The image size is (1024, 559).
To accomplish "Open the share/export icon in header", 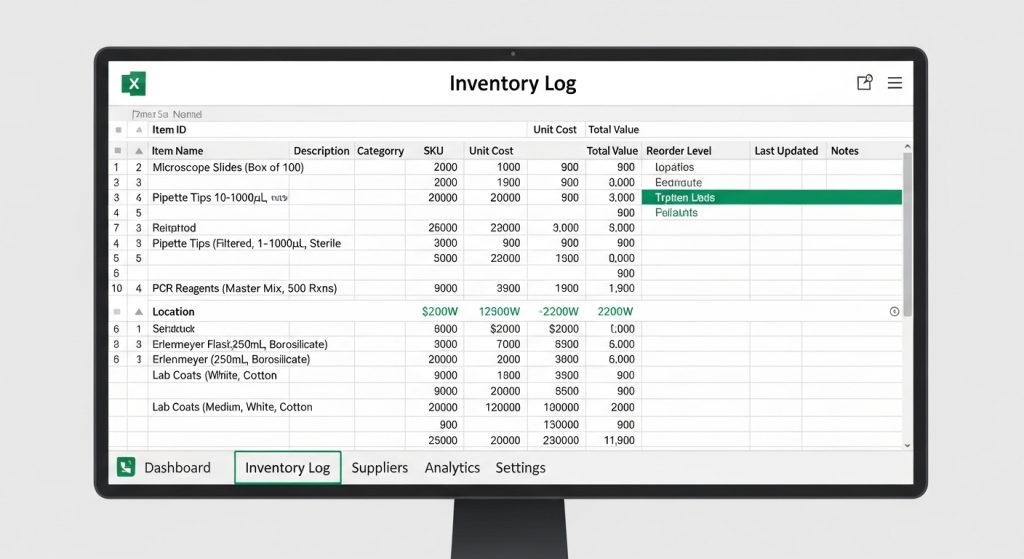I will pos(864,82).
